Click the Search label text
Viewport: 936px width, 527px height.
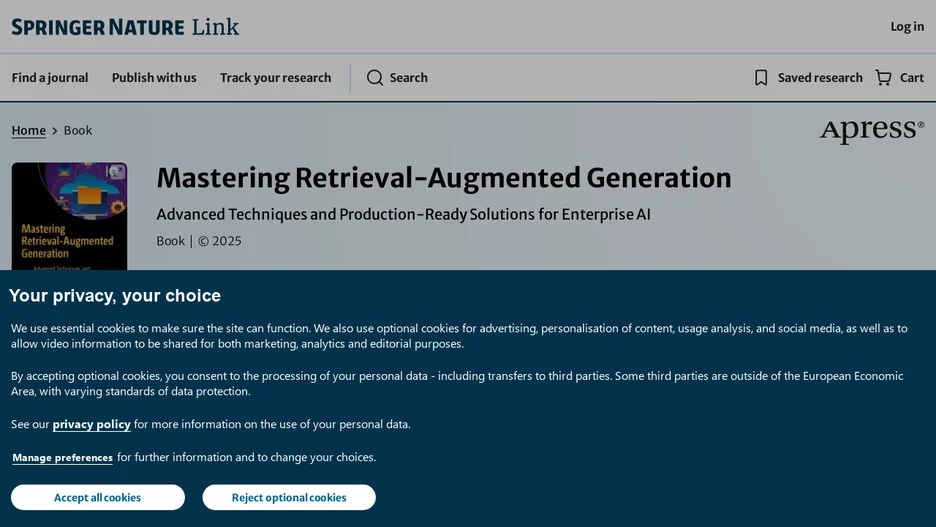(x=408, y=78)
